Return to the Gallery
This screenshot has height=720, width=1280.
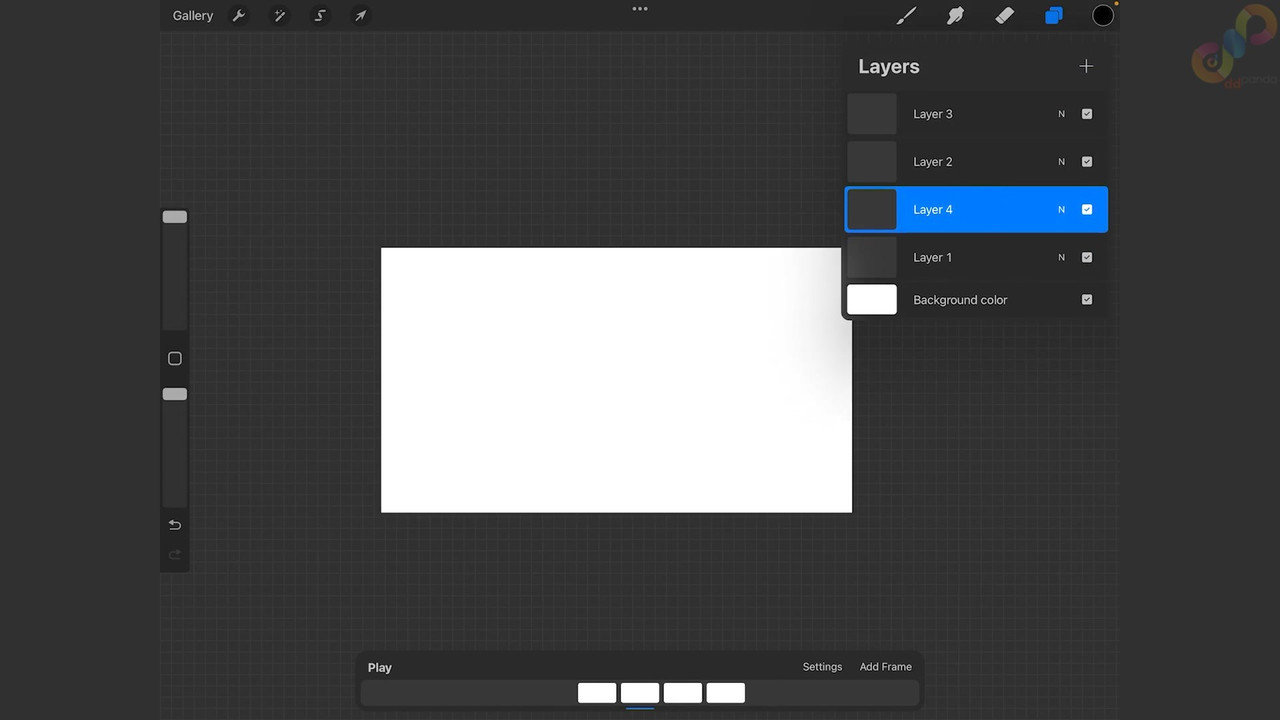point(193,16)
